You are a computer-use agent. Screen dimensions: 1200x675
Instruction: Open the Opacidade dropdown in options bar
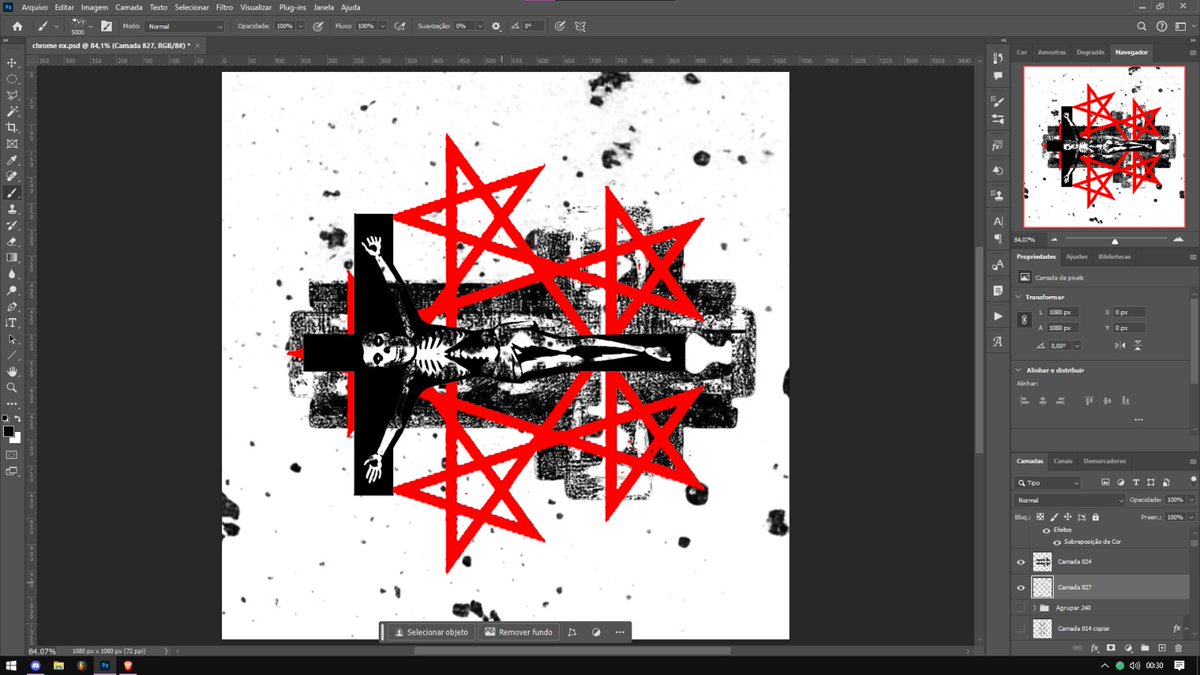[x=301, y=26]
